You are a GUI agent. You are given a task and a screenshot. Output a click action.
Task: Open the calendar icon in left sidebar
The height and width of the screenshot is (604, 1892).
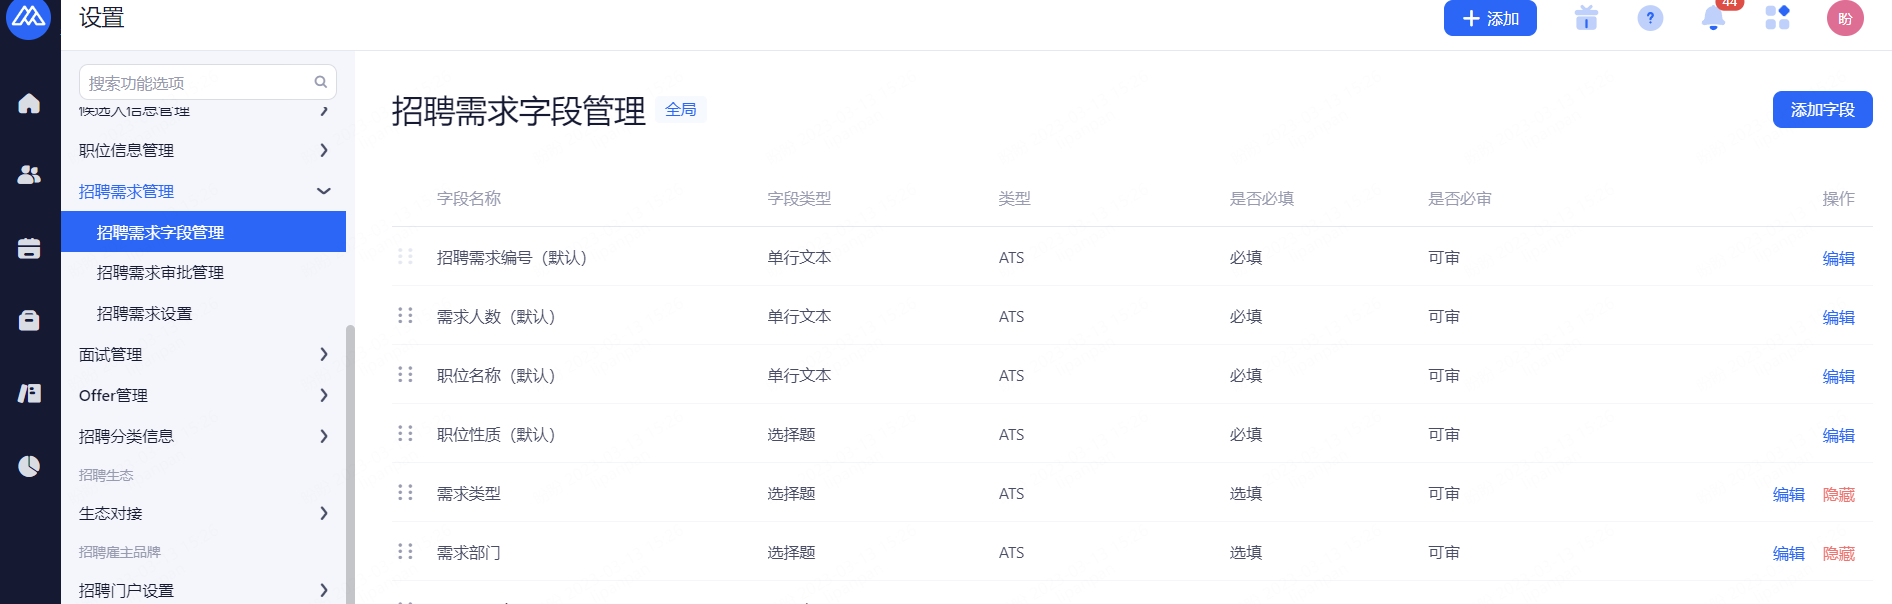[29, 248]
